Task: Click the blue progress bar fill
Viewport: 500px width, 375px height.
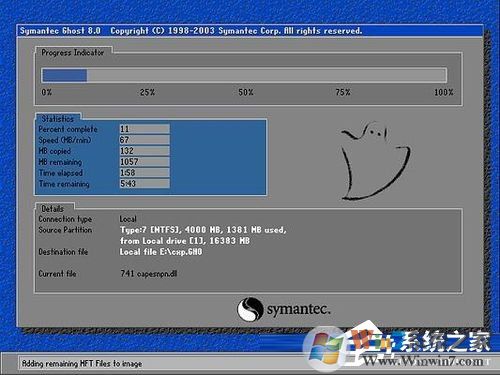Action: tap(64, 75)
